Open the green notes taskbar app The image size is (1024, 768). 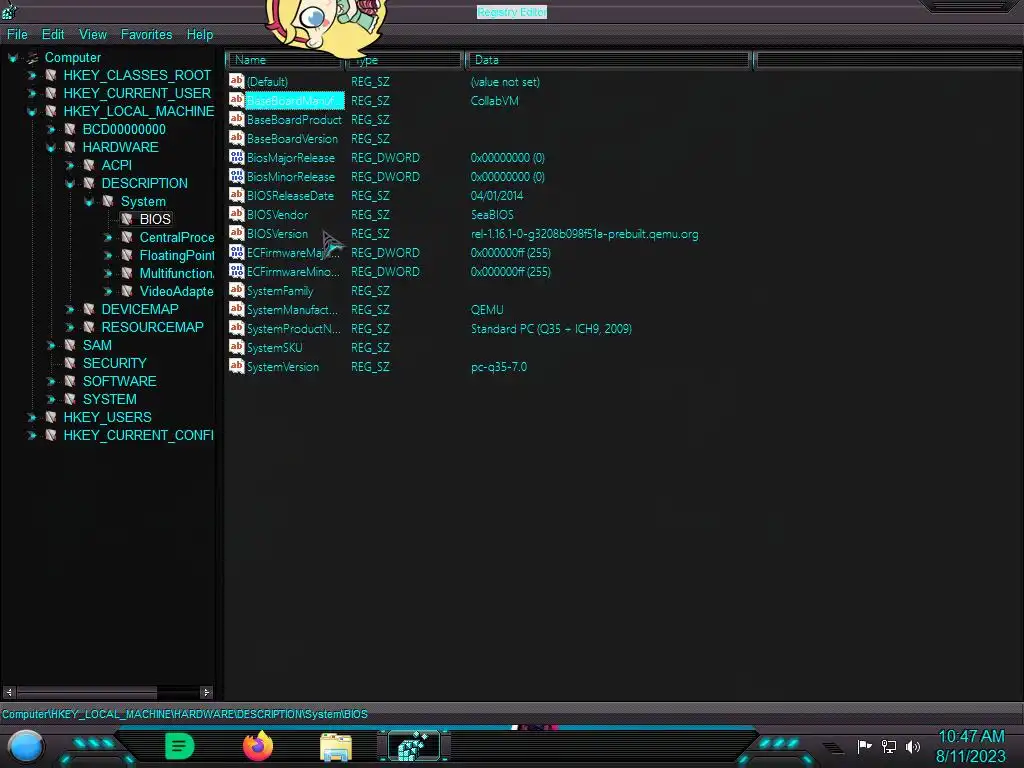pos(179,746)
